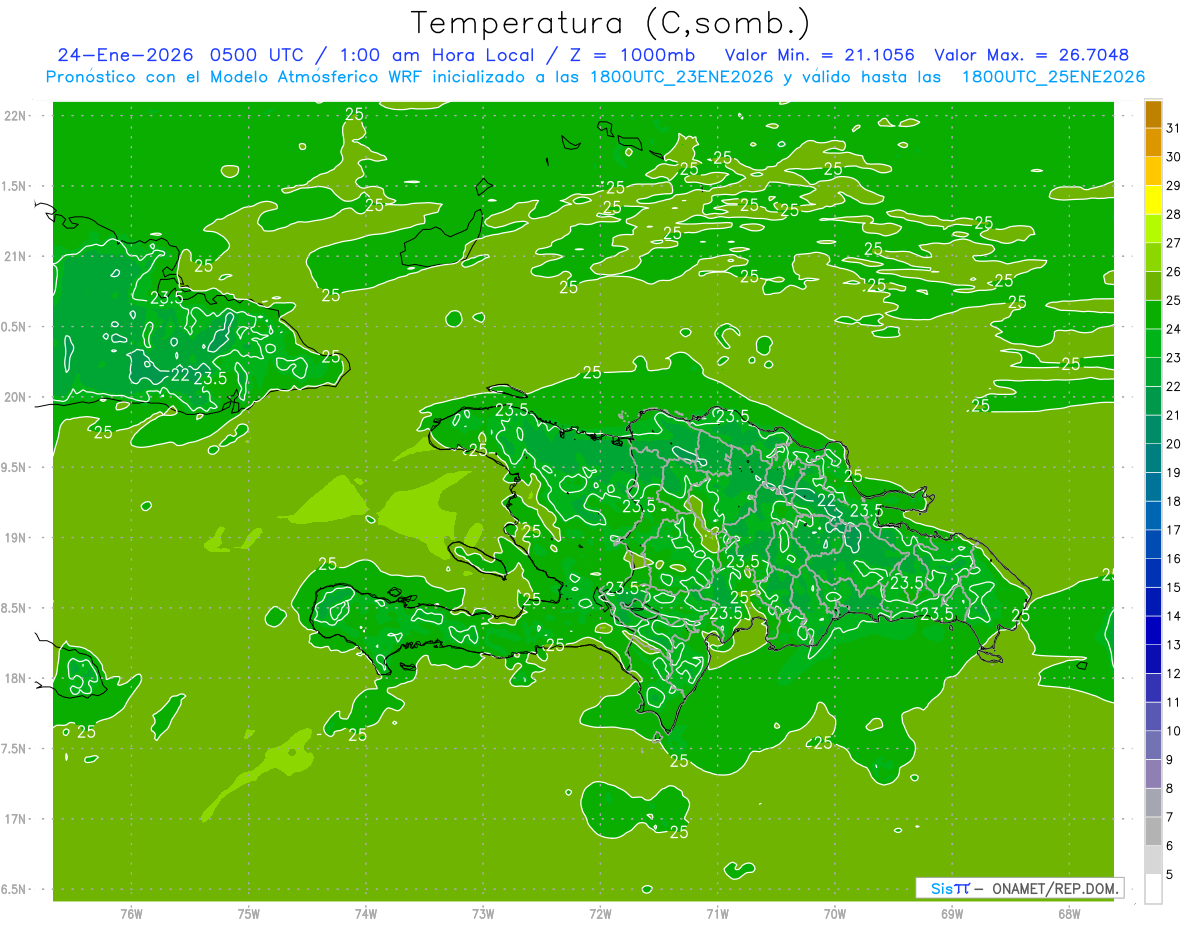1200x927 pixels.
Task: Click the '28' value on color scale
Action: [x=1174, y=214]
